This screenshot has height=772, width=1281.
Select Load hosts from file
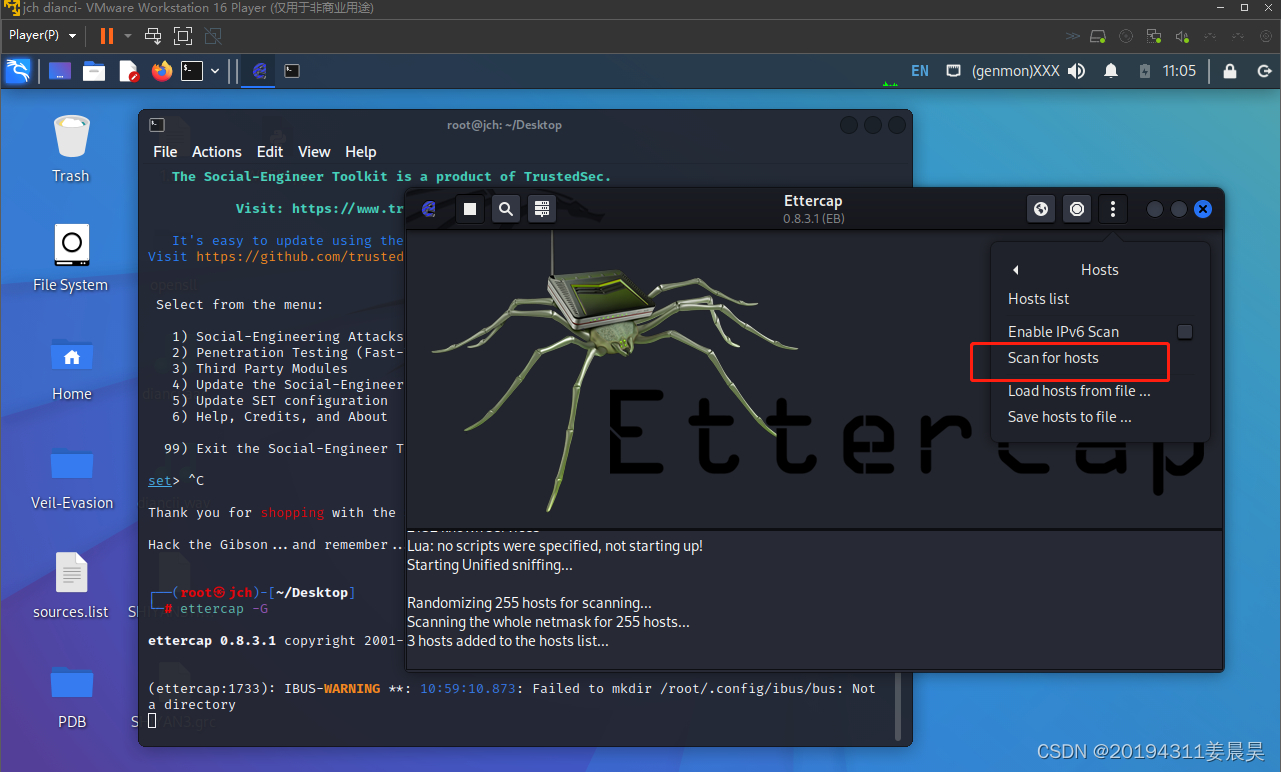pyautogui.click(x=1079, y=391)
